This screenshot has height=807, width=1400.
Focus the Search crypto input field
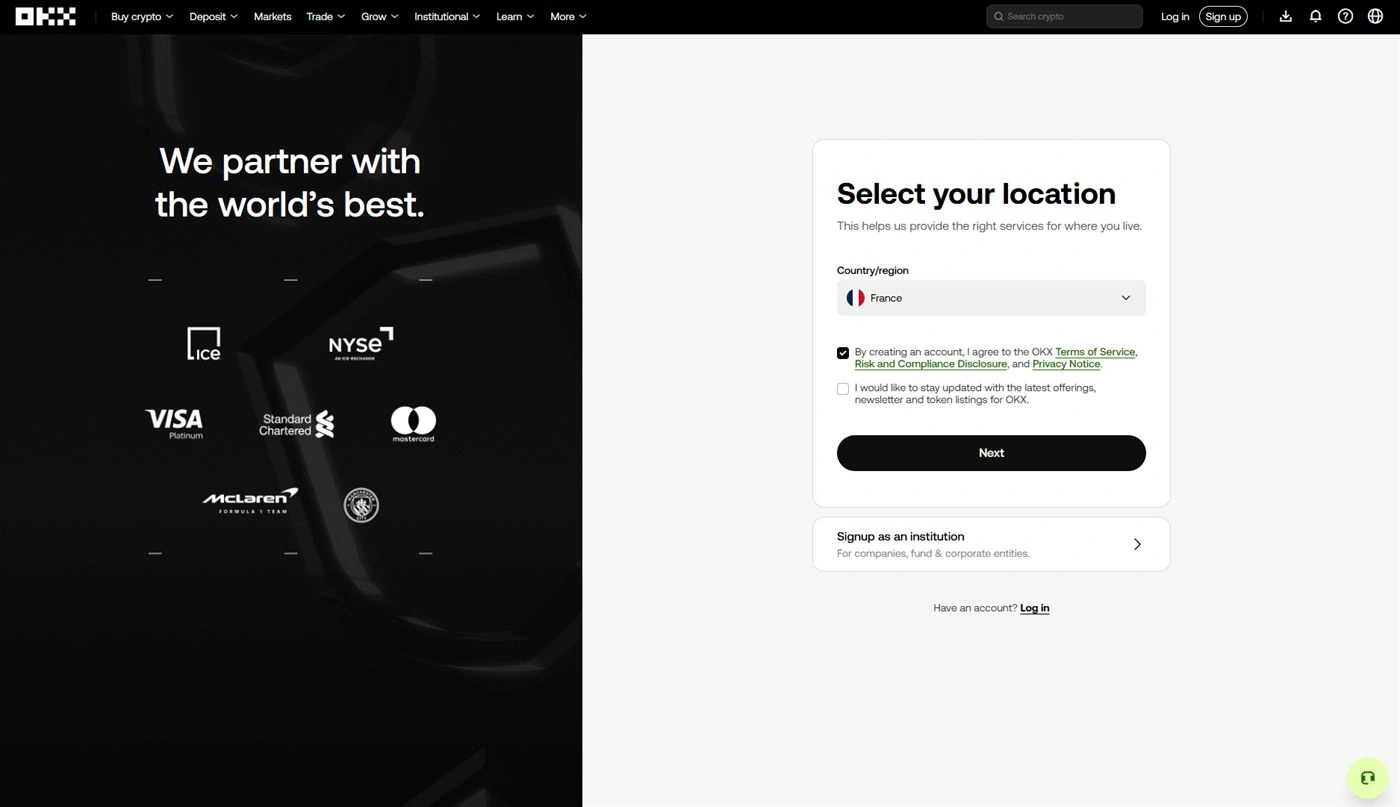tap(1064, 16)
